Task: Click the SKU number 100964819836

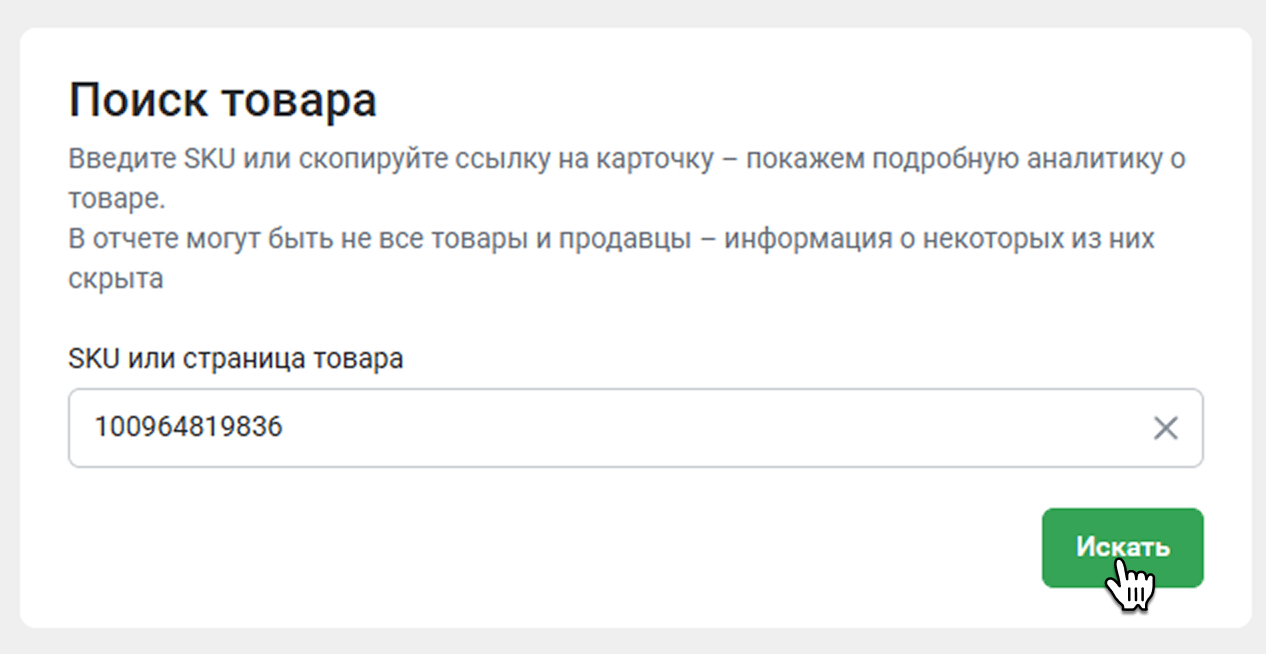Action: (189, 428)
